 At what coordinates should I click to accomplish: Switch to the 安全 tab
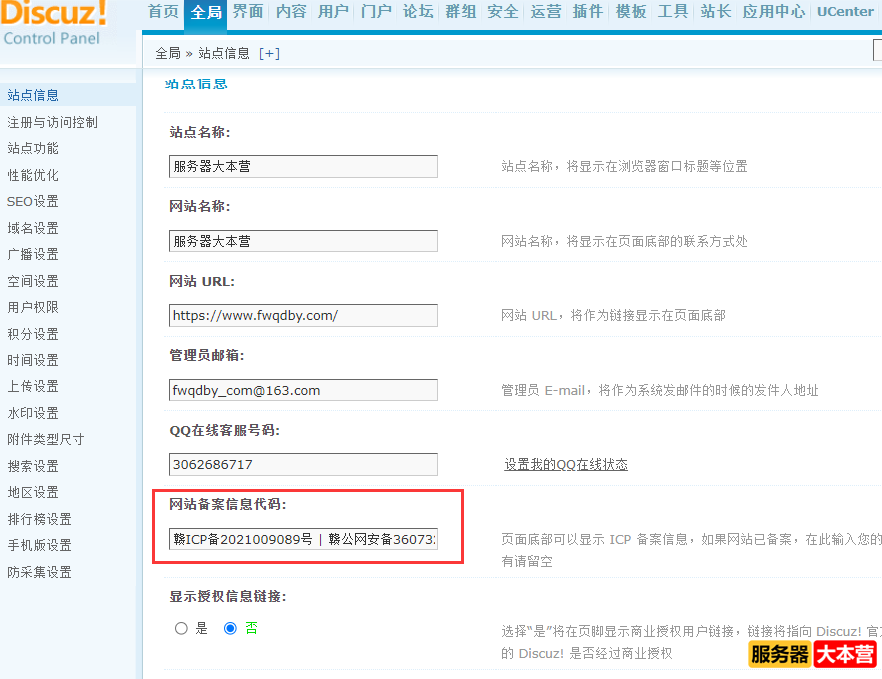[x=502, y=13]
